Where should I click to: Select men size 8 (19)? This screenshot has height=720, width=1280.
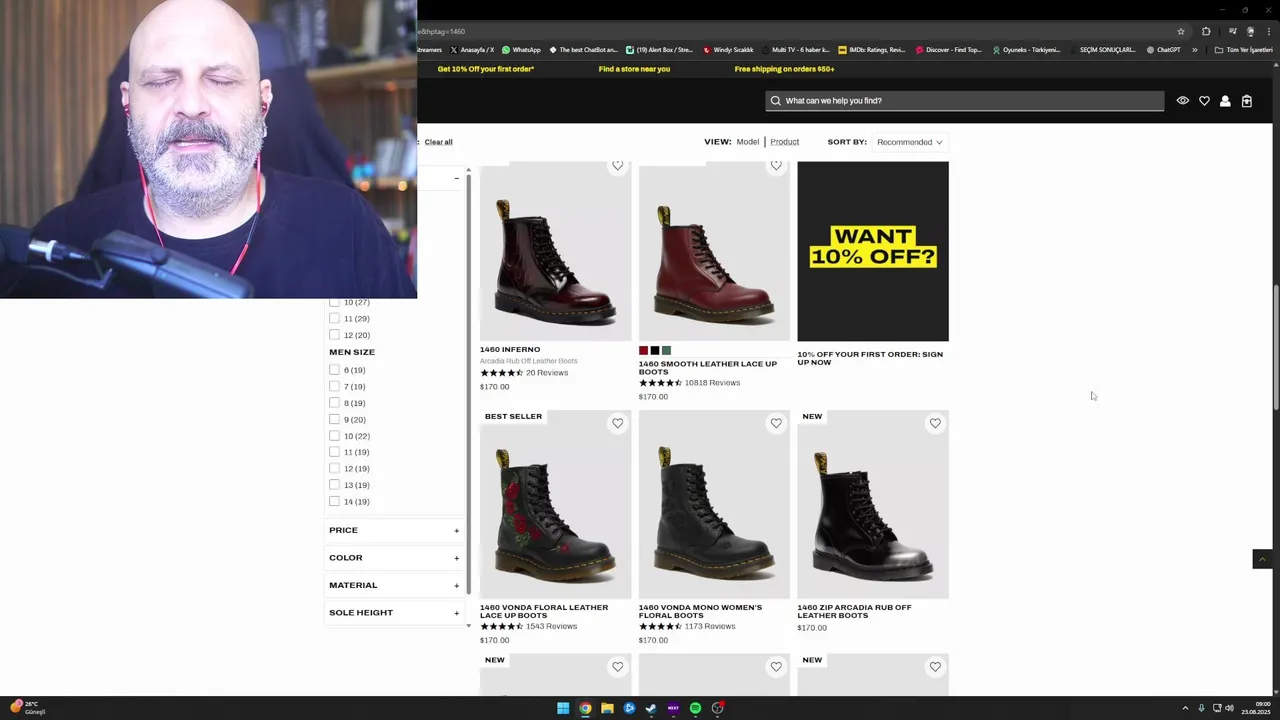pyautogui.click(x=334, y=403)
